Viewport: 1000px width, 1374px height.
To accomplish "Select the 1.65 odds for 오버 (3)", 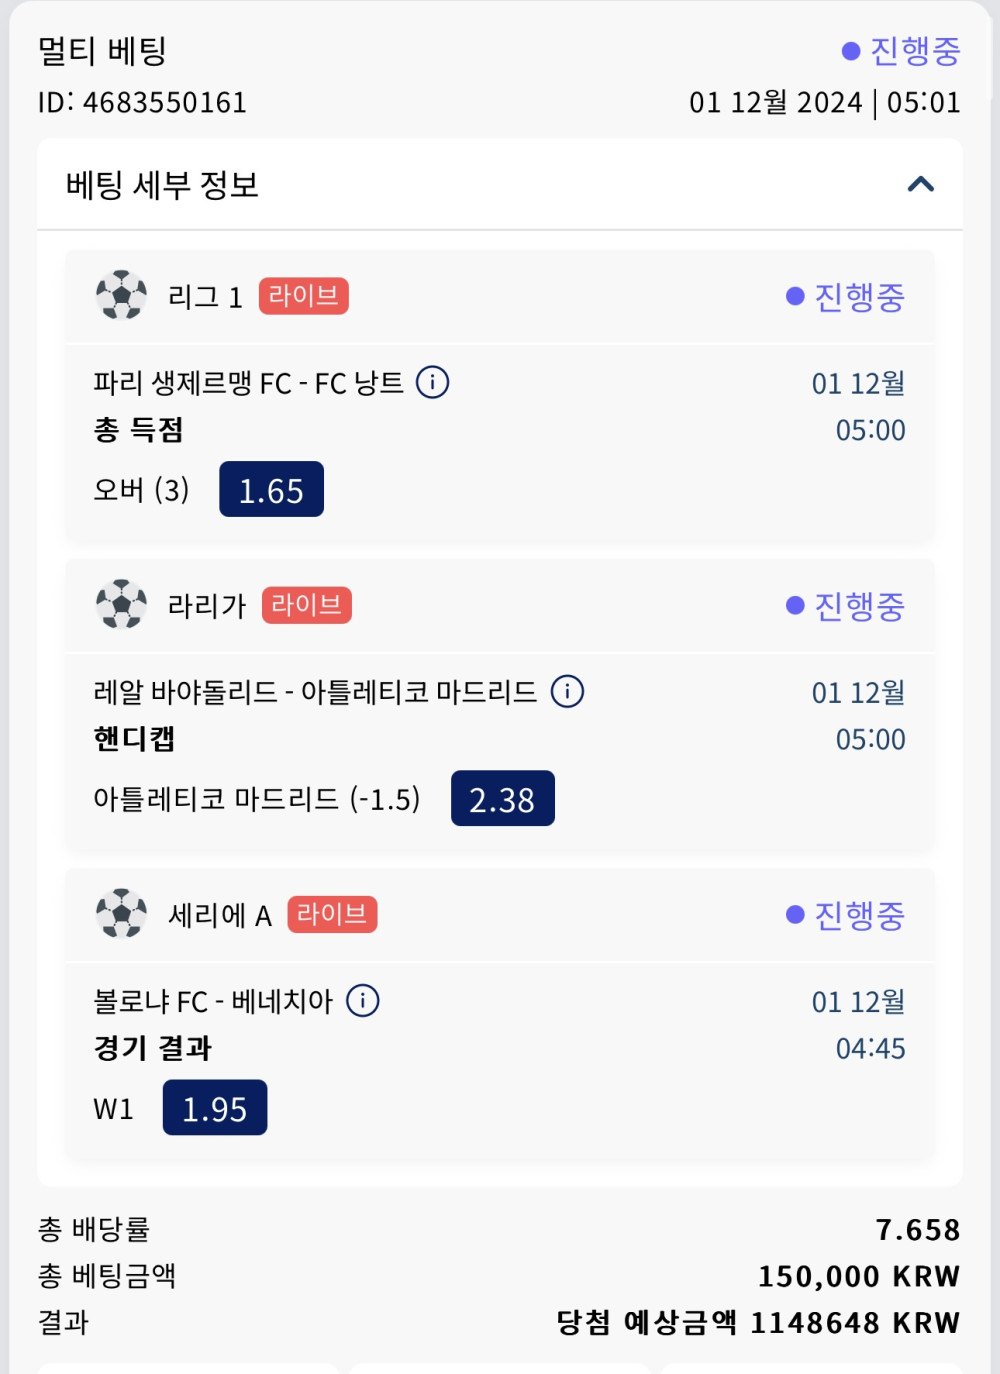I will click(271, 490).
